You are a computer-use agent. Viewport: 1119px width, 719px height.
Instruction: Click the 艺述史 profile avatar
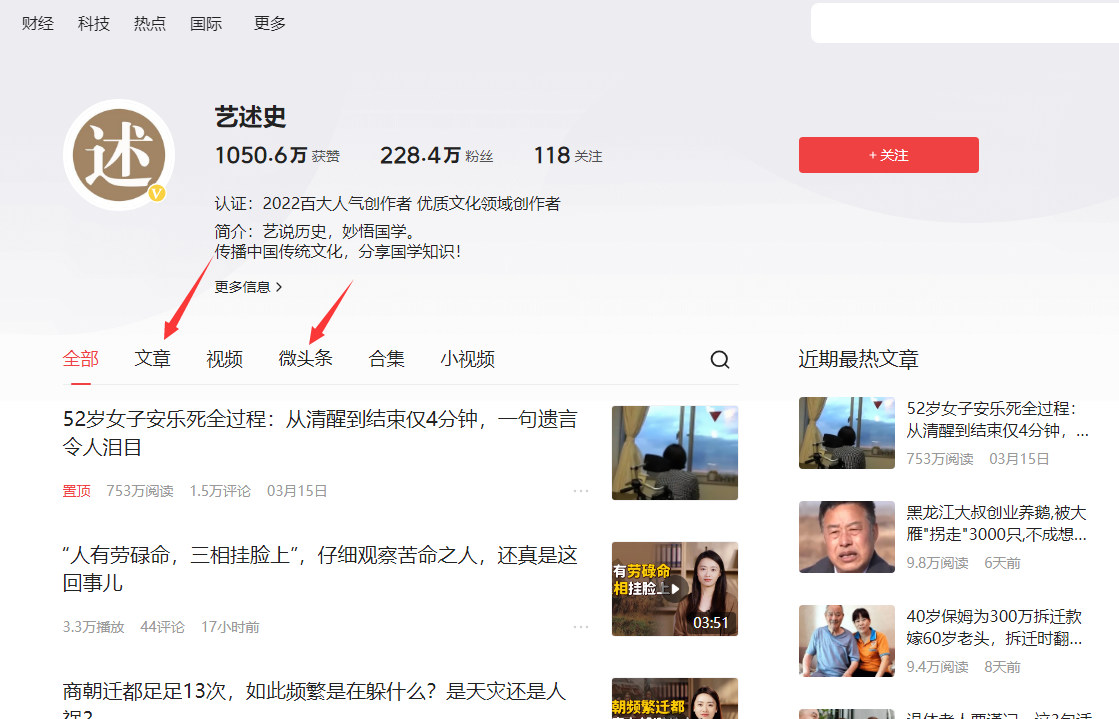[119, 155]
